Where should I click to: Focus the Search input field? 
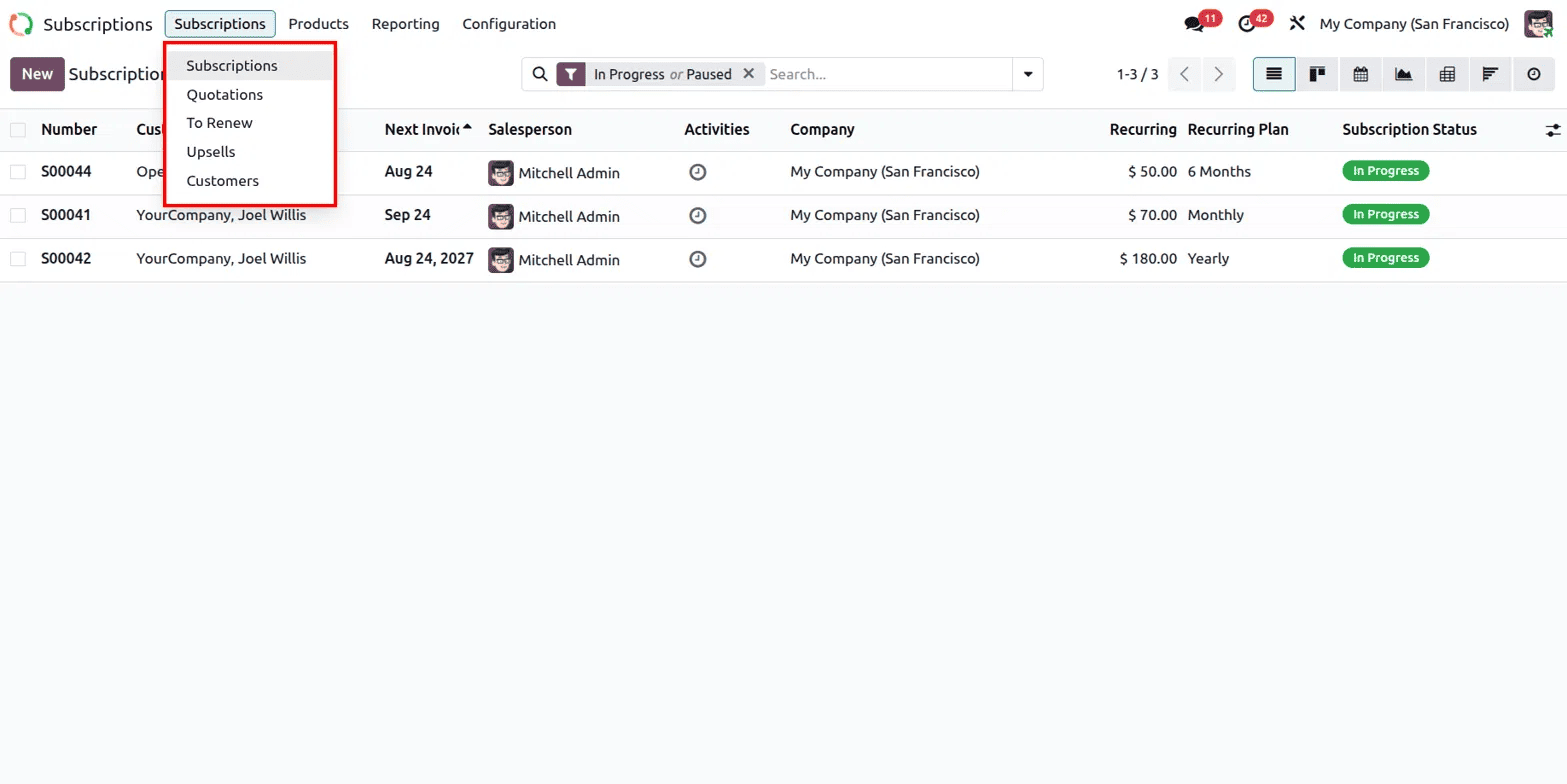[888, 74]
